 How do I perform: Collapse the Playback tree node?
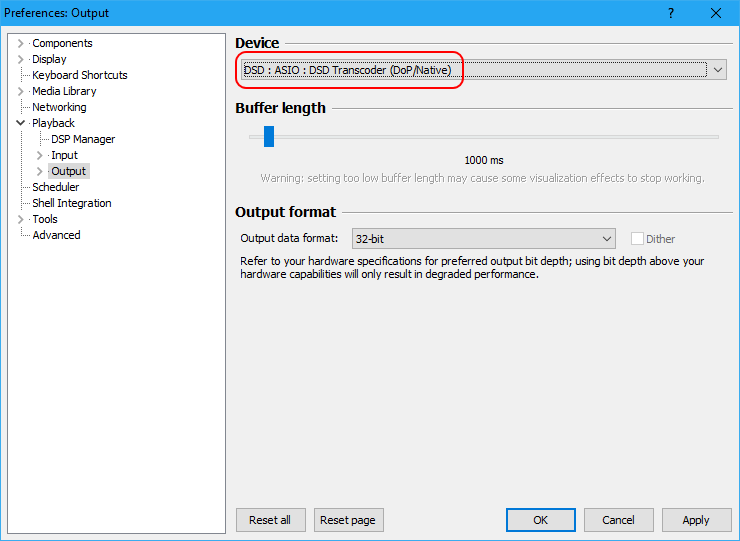pos(20,123)
